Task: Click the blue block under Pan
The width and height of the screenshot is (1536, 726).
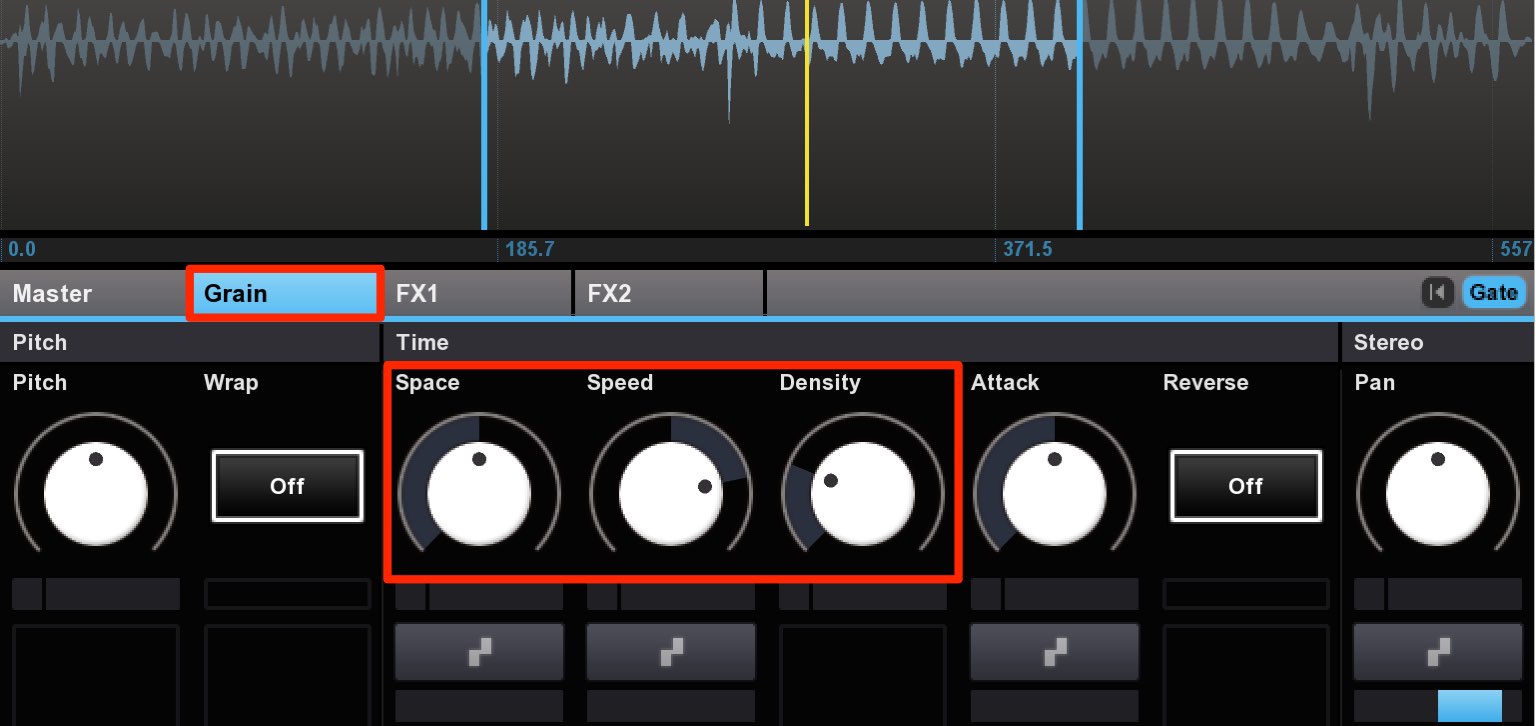Action: 1470,705
